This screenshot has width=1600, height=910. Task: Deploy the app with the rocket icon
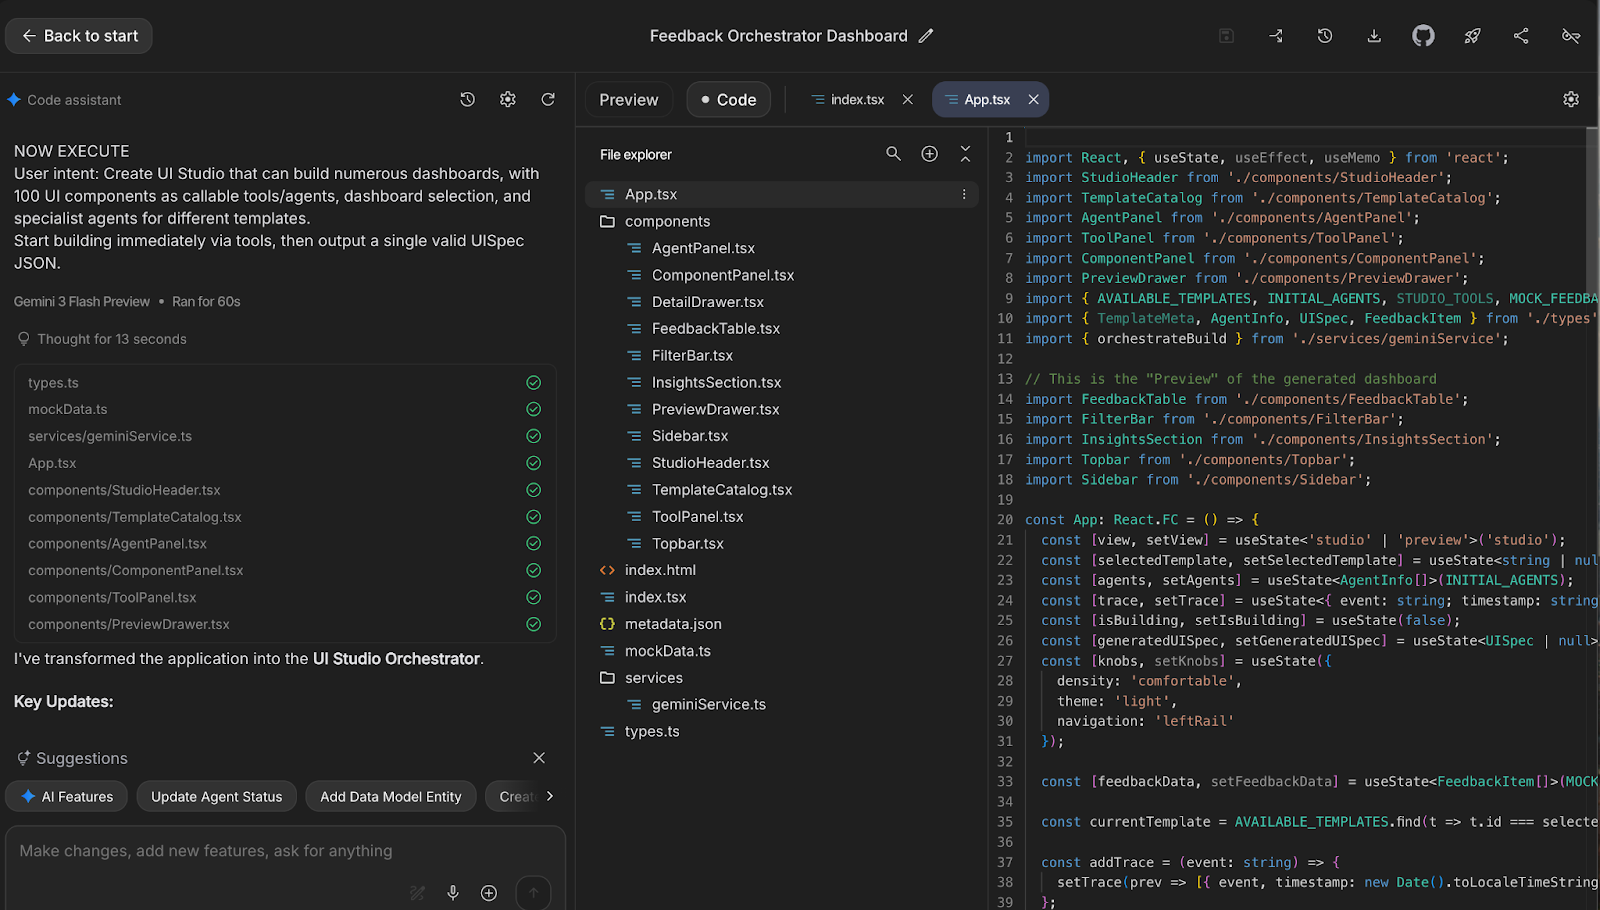pos(1471,35)
